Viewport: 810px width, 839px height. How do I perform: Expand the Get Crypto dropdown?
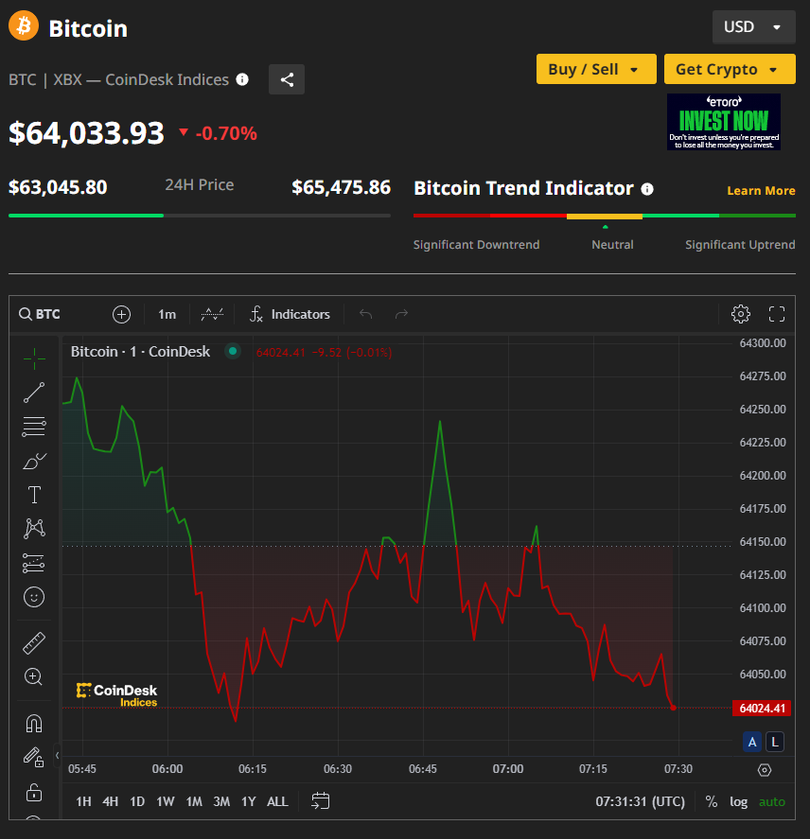point(729,69)
